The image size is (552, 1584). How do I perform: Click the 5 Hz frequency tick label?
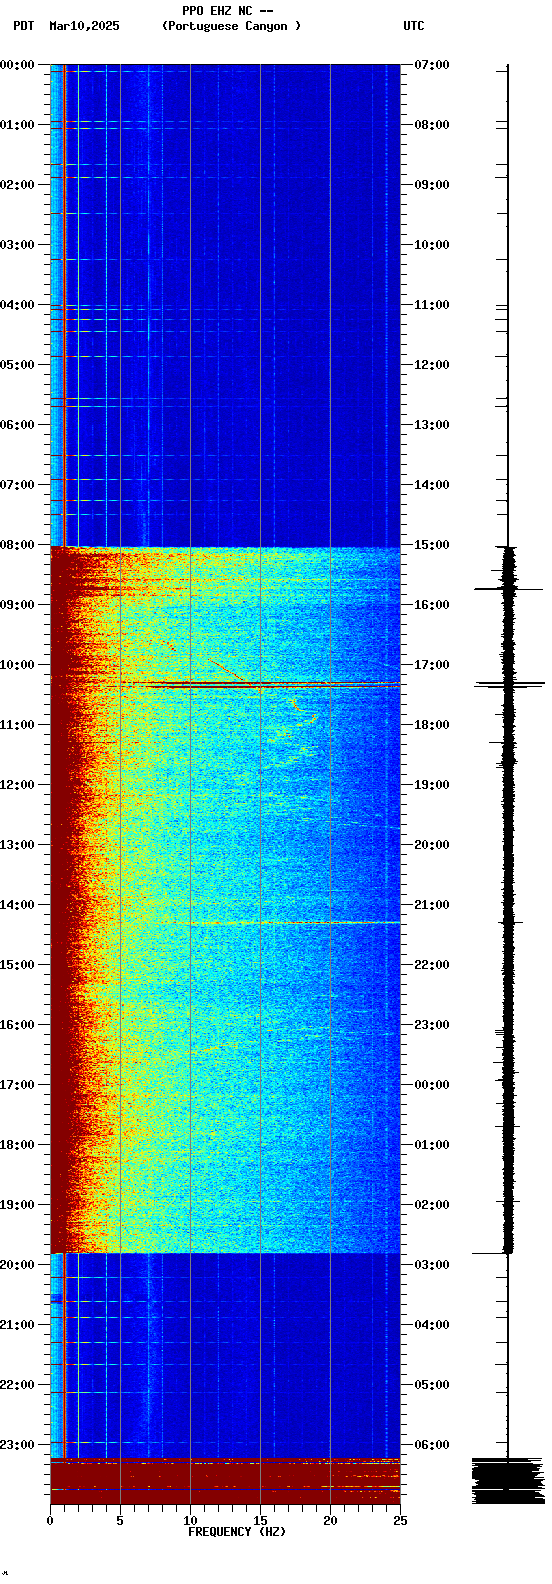coord(120,1521)
